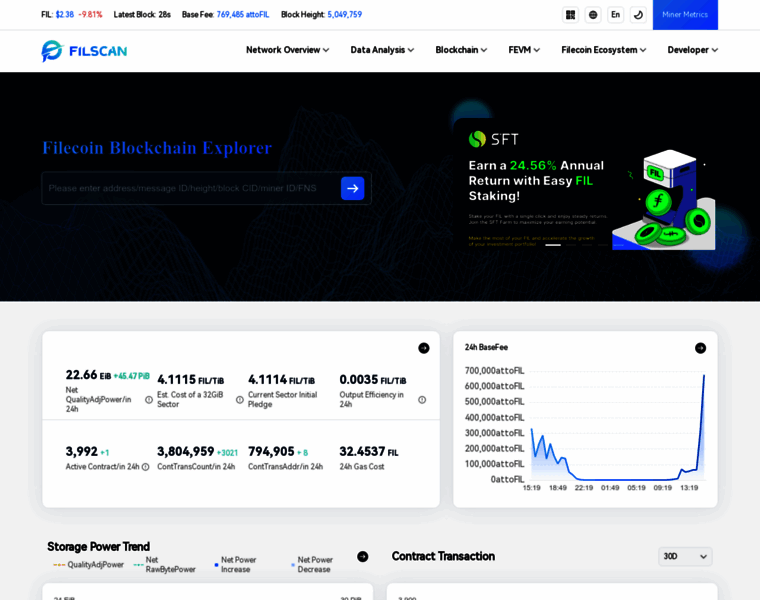
Task: Open the 30D period dropdown
Action: pos(685,556)
